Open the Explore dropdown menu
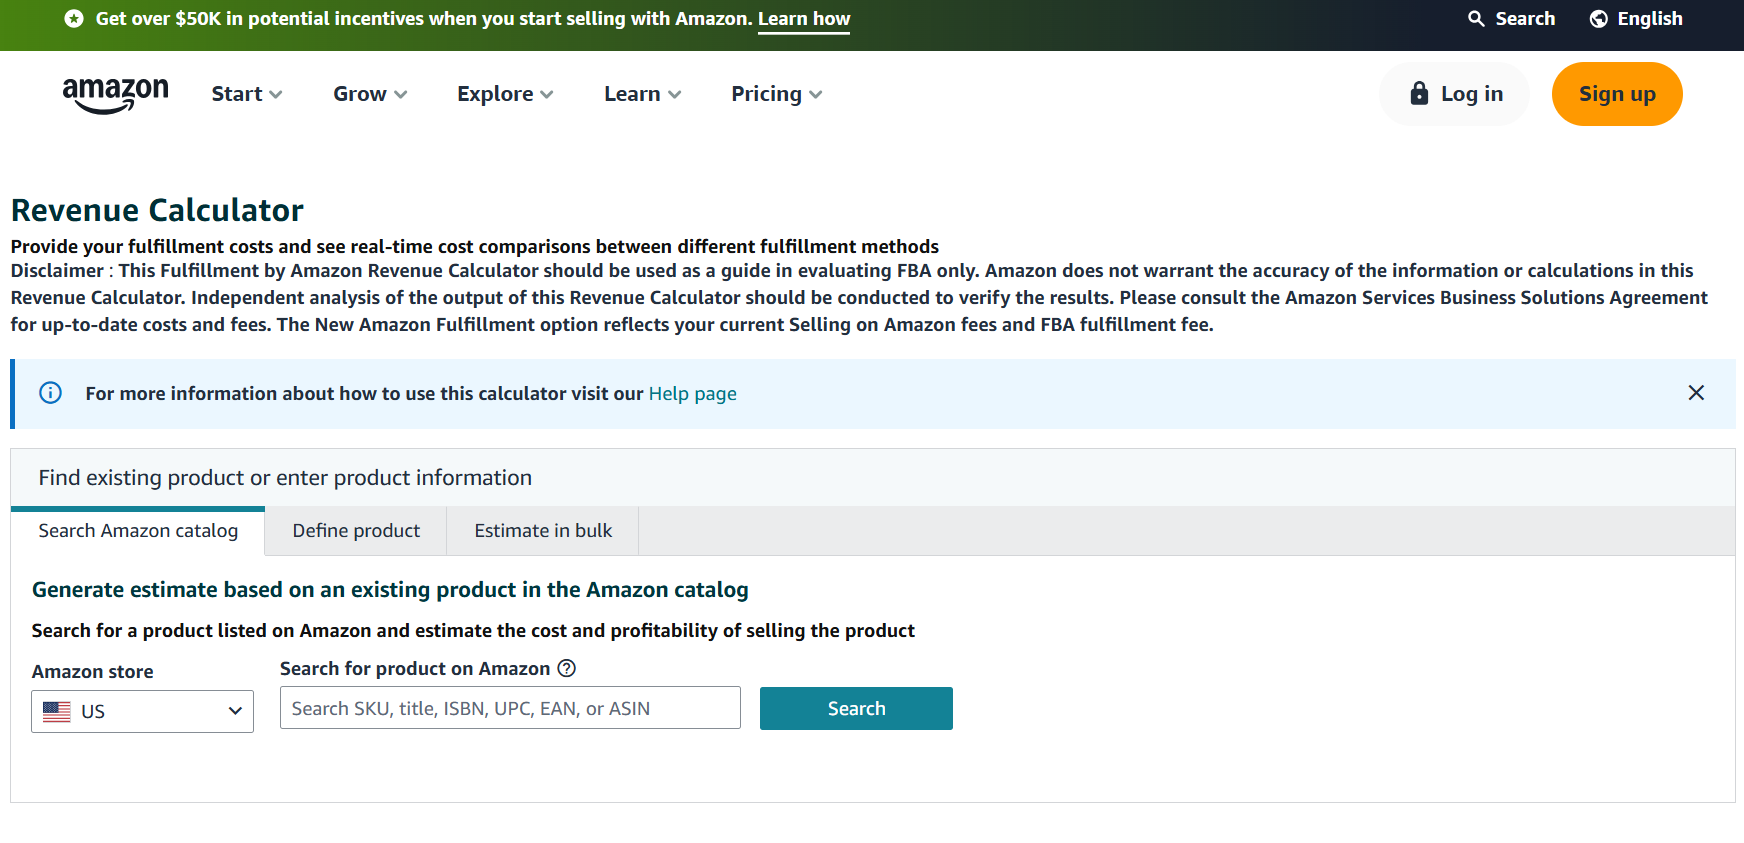This screenshot has width=1744, height=843. point(505,94)
